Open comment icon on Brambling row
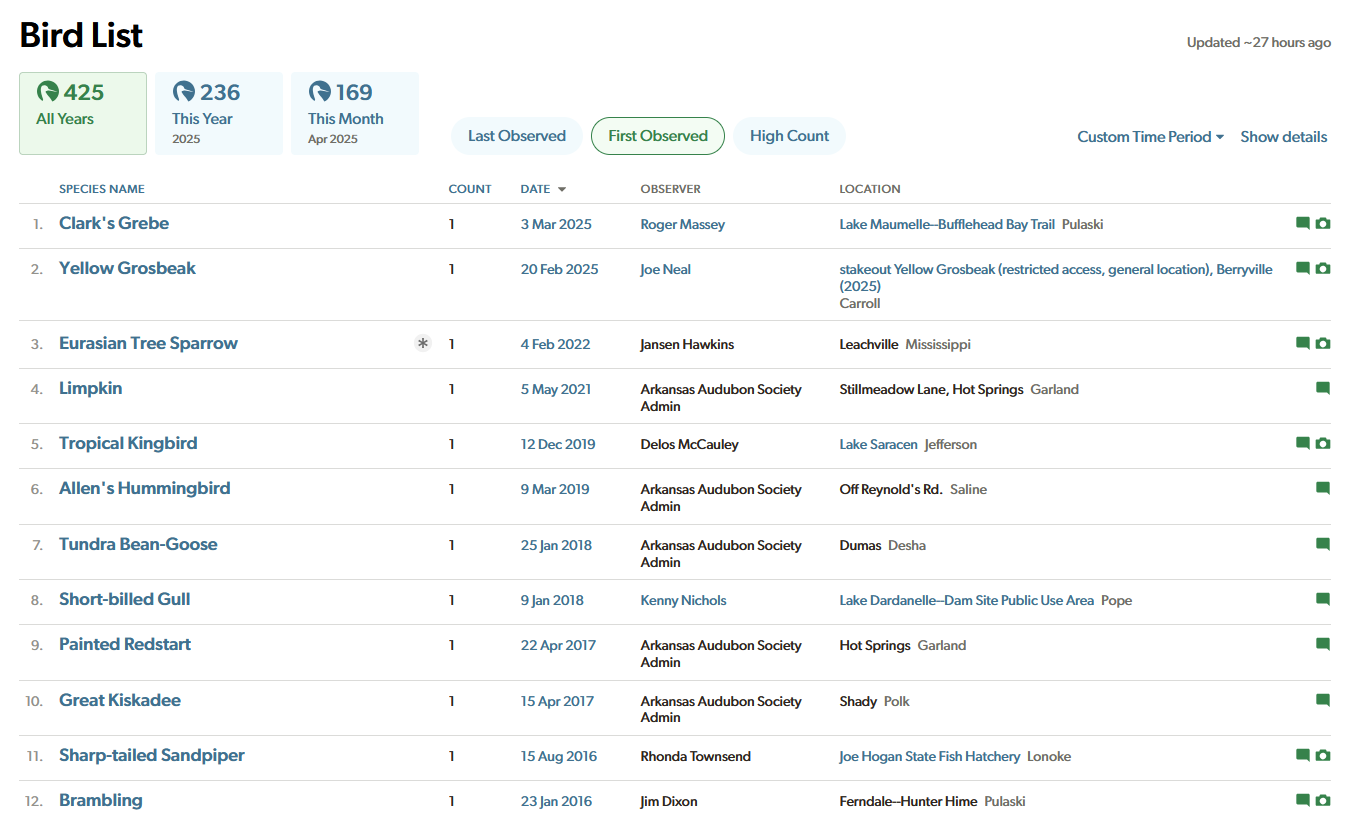1350x823 pixels. pos(1302,801)
